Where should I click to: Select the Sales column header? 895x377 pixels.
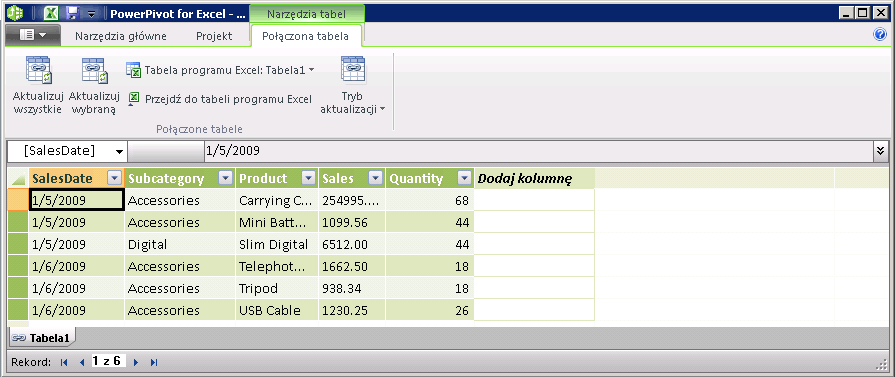352,178
